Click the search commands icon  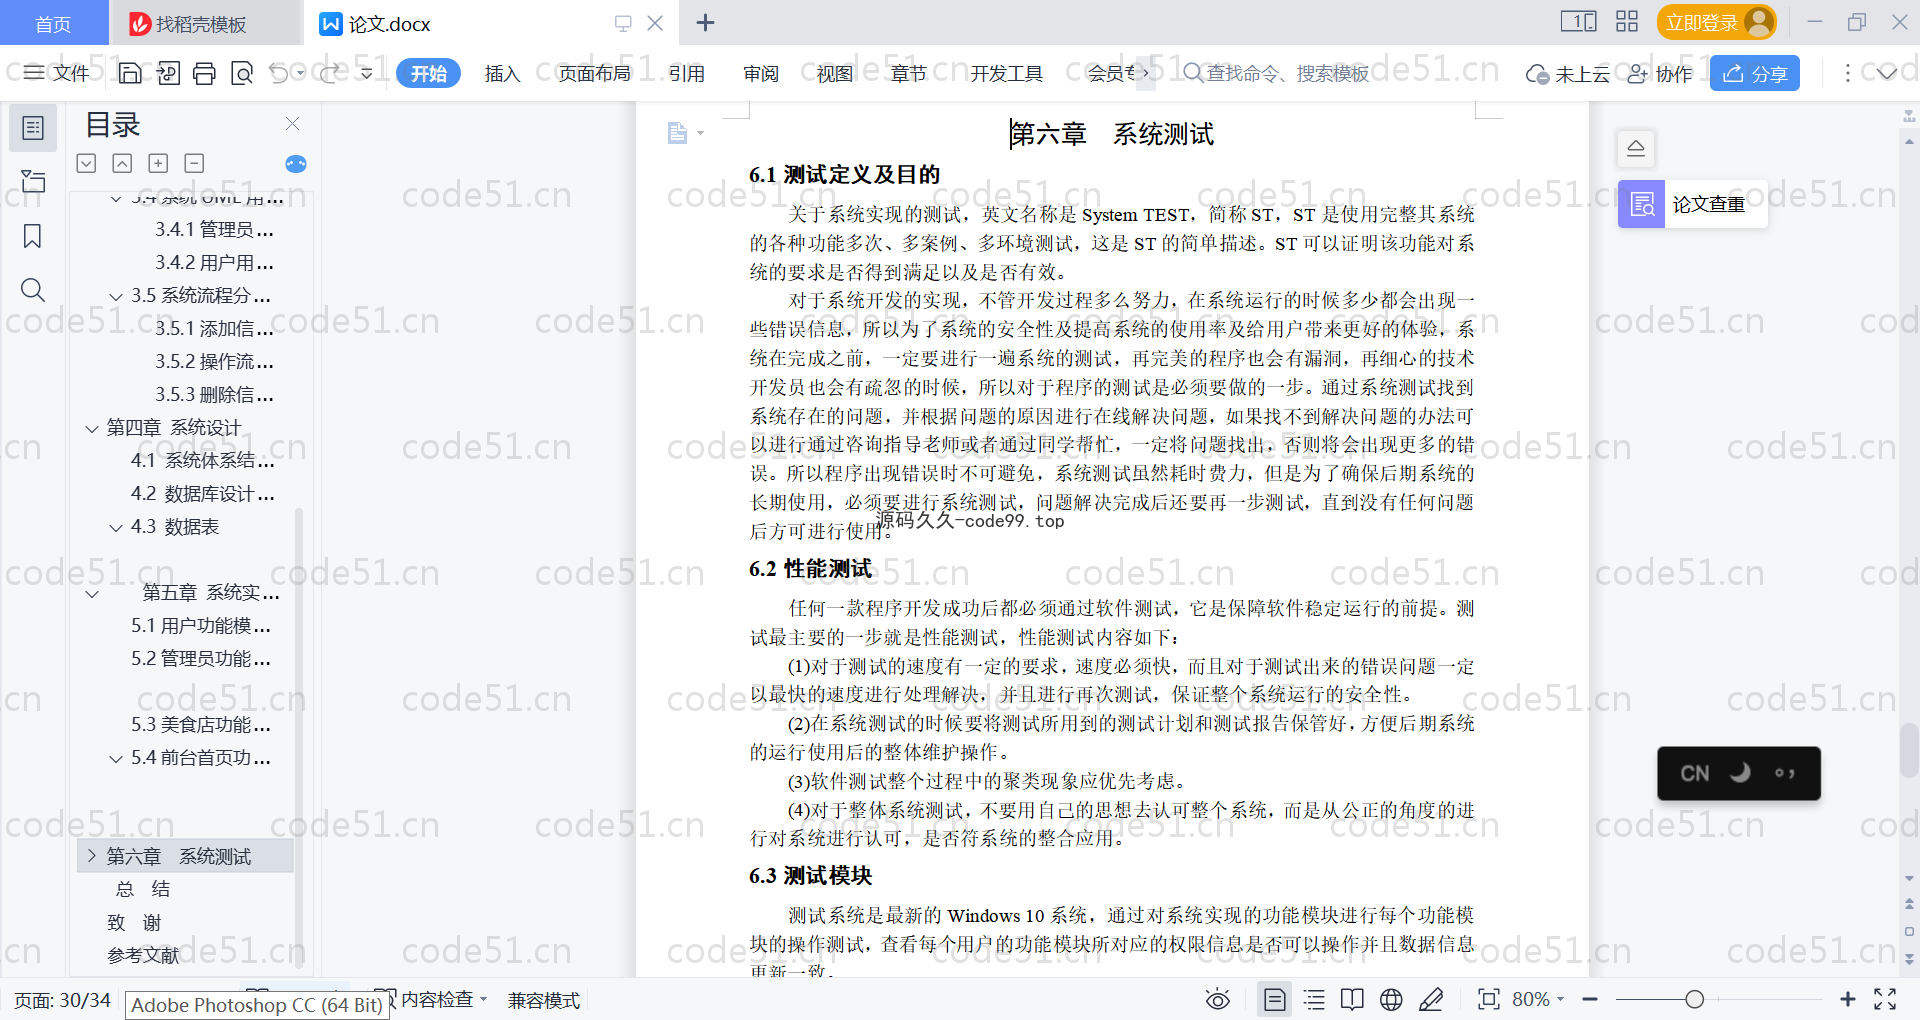tap(1193, 73)
